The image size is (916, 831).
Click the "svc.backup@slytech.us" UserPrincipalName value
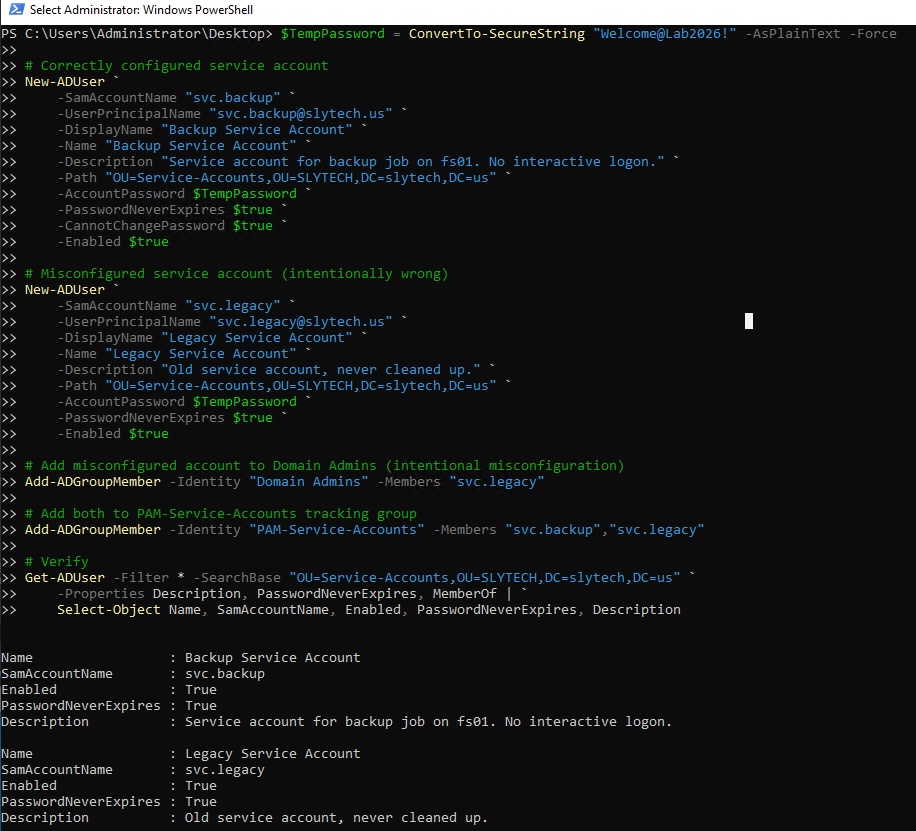(x=301, y=114)
